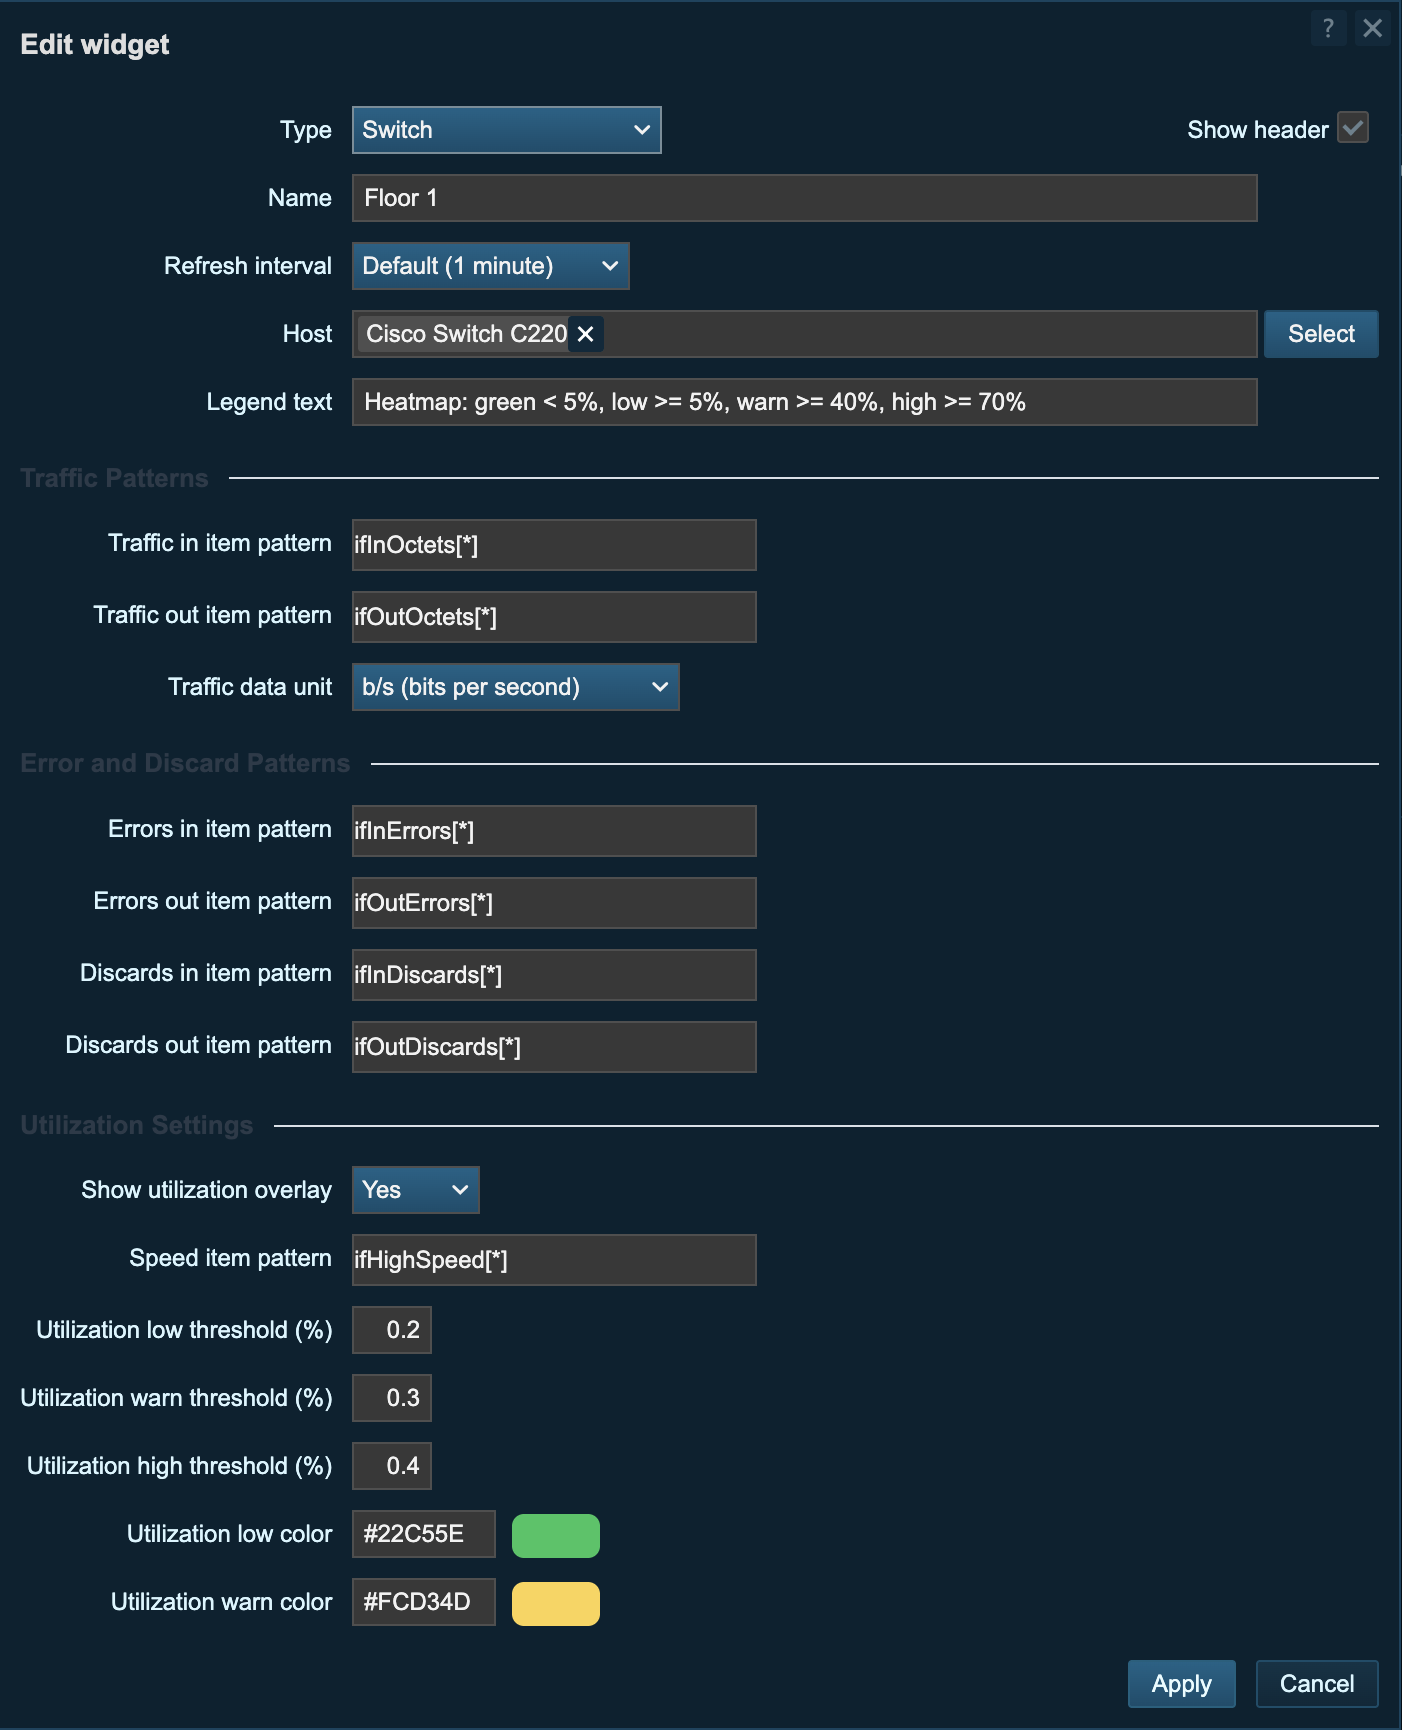Pick the green utilization low color swatch
Screen dimensions: 1402x1730
[x=555, y=1535]
